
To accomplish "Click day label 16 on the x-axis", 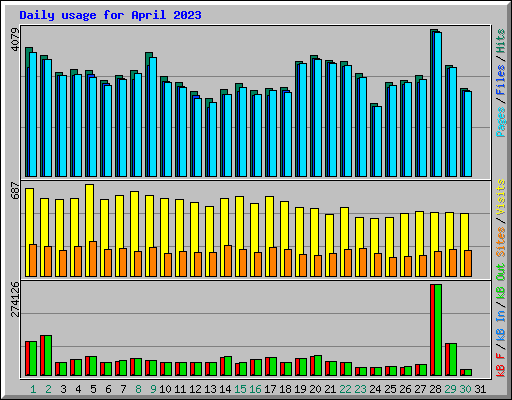I will (x=255, y=389).
